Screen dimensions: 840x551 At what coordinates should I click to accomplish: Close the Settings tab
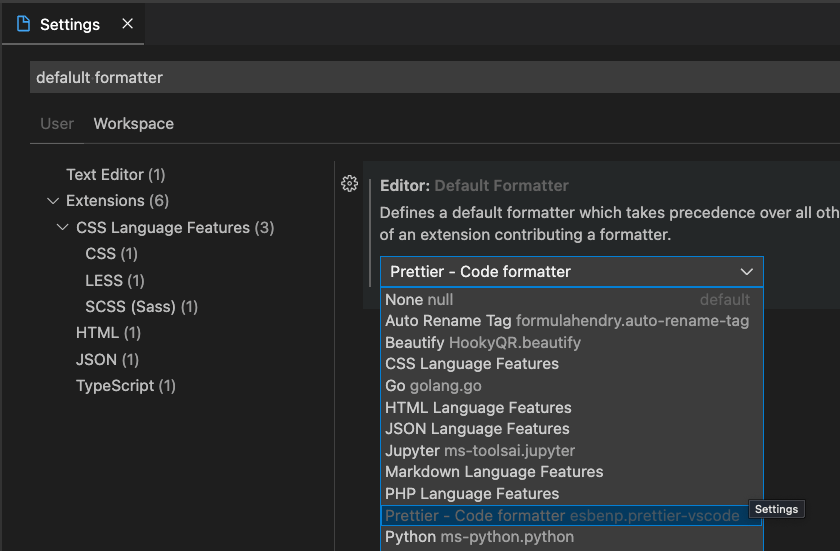click(x=128, y=24)
